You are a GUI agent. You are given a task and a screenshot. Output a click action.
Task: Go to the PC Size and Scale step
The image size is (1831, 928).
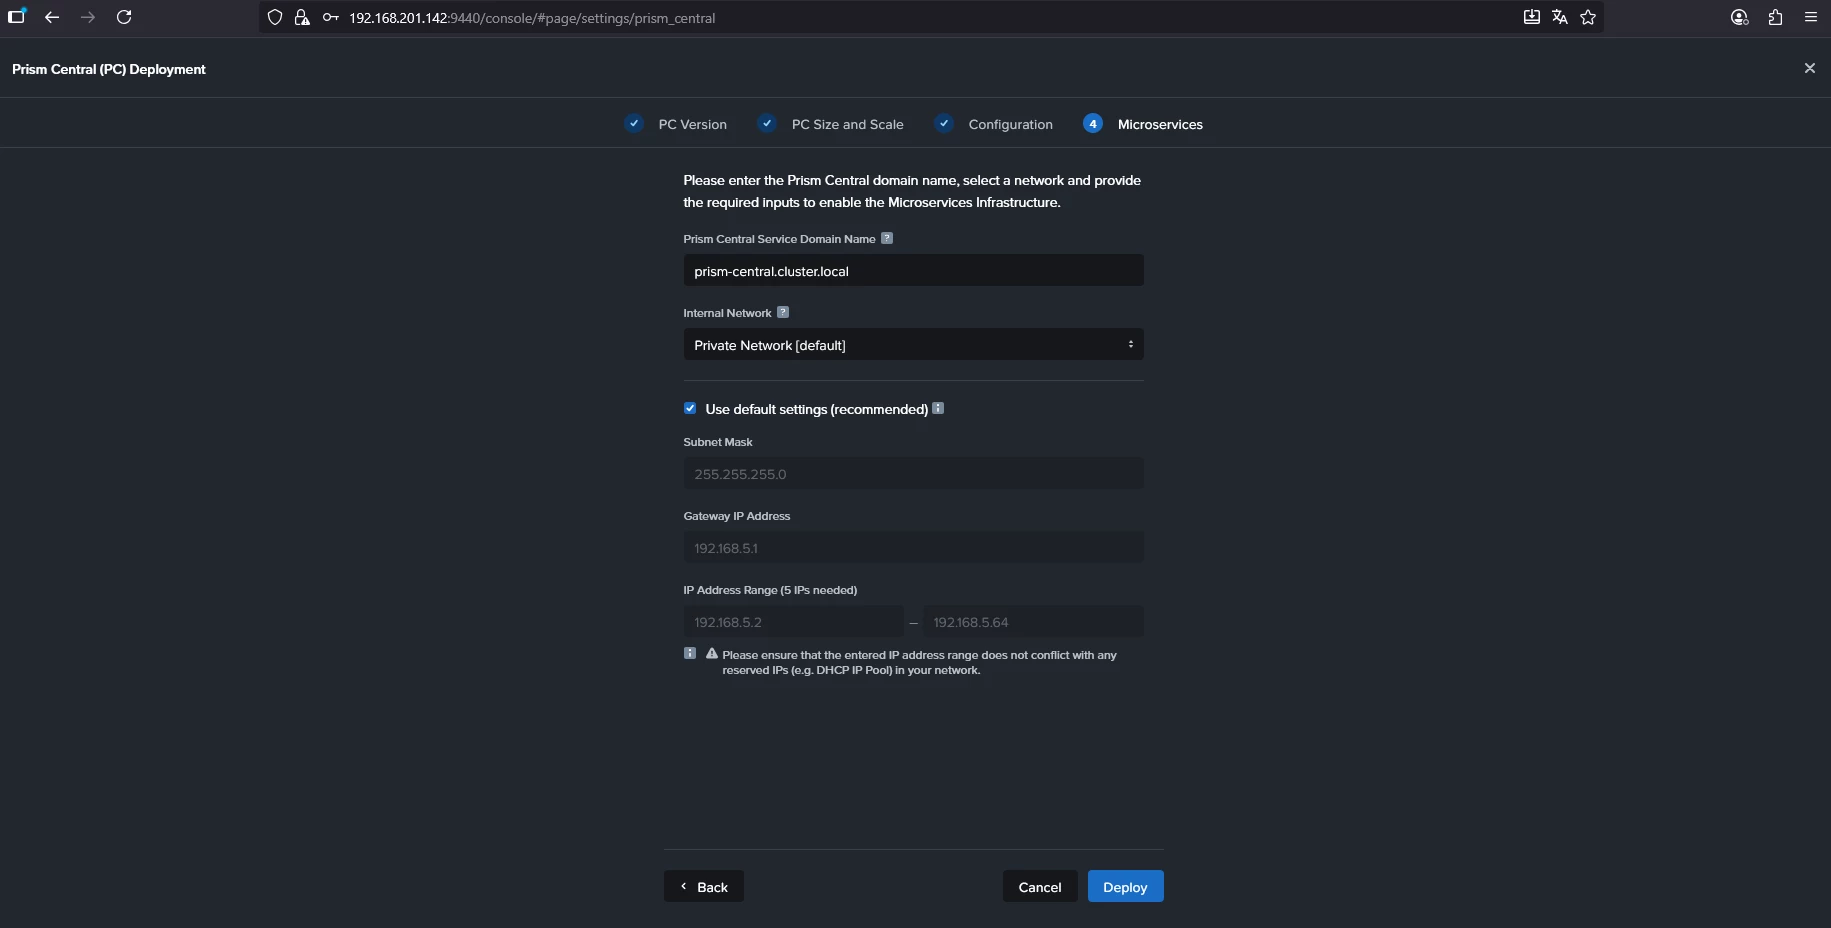point(847,124)
